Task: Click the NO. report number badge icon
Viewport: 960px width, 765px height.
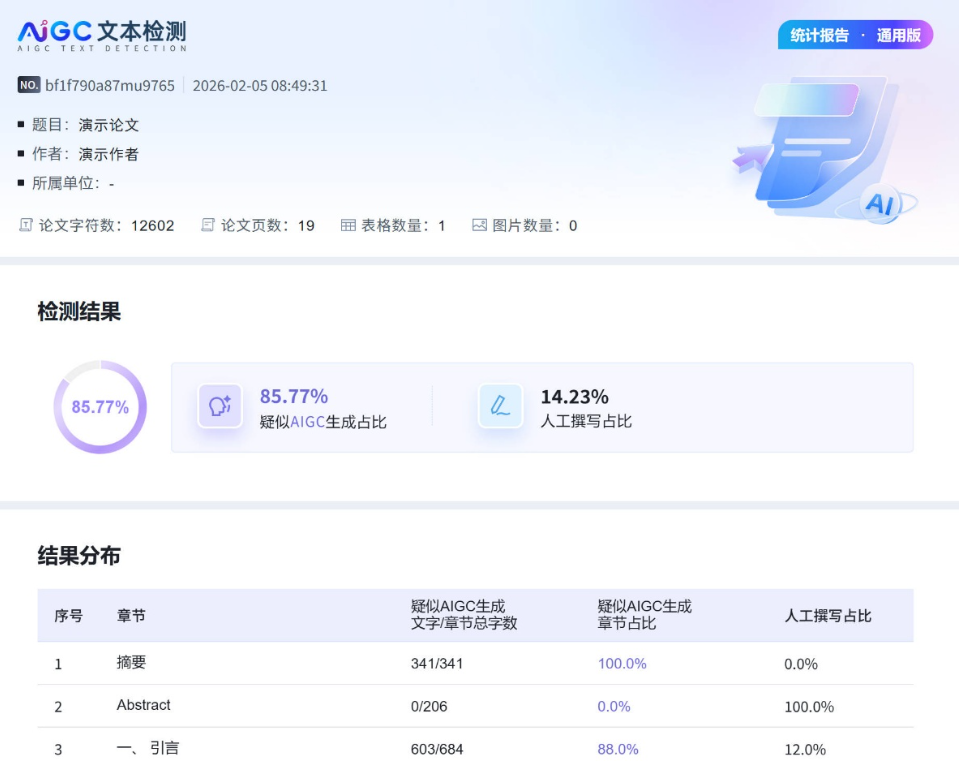Action: [x=29, y=85]
